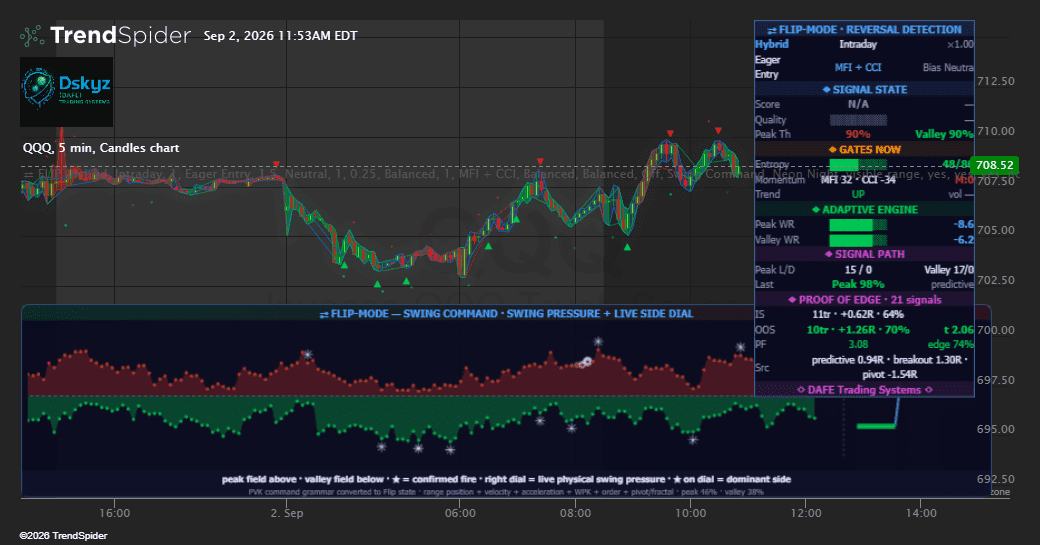The height and width of the screenshot is (545, 1040).
Task: Click the 14:00 time axis label
Action: tap(921, 513)
